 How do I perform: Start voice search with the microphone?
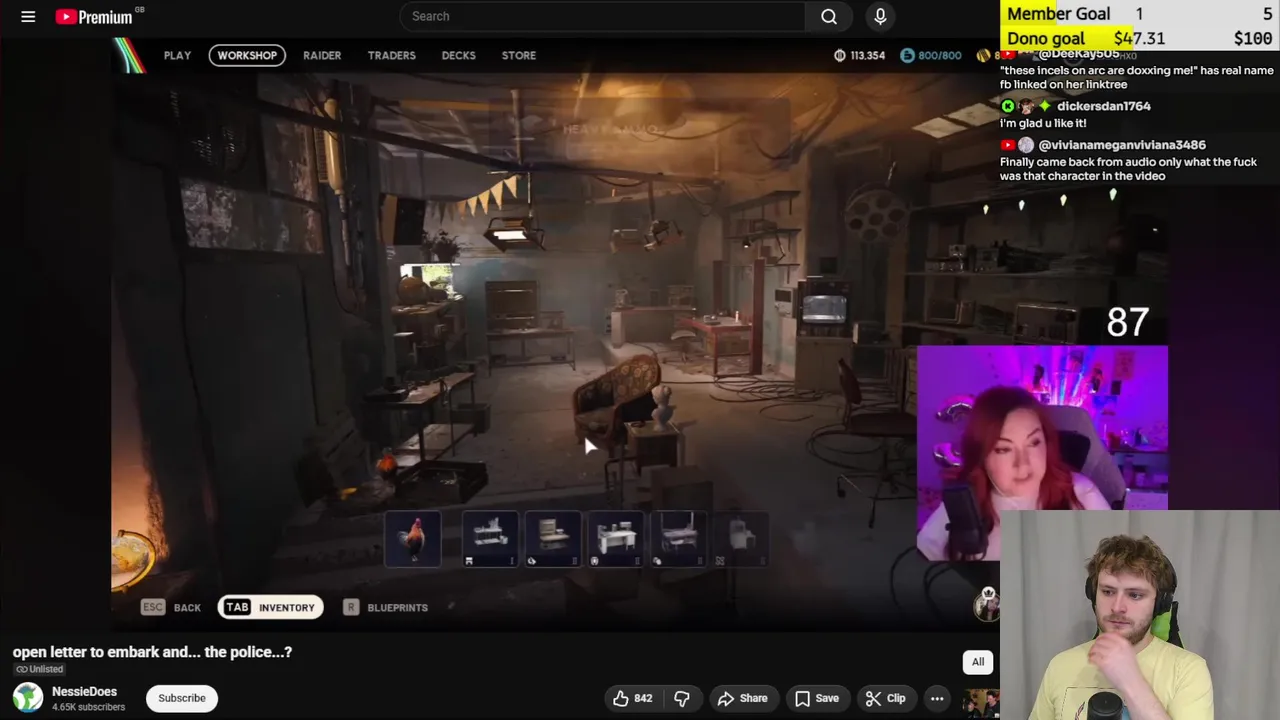pyautogui.click(x=880, y=16)
